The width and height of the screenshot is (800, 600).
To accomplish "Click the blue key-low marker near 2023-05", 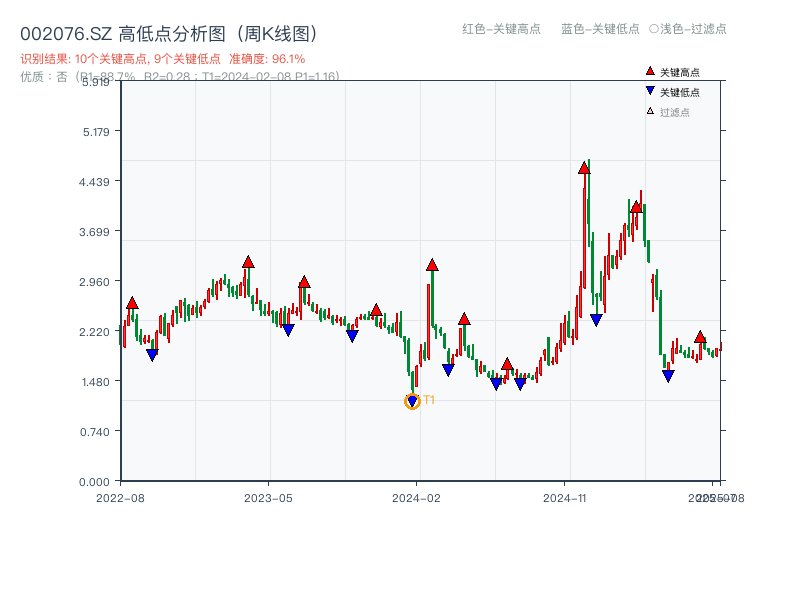I will [x=288, y=330].
